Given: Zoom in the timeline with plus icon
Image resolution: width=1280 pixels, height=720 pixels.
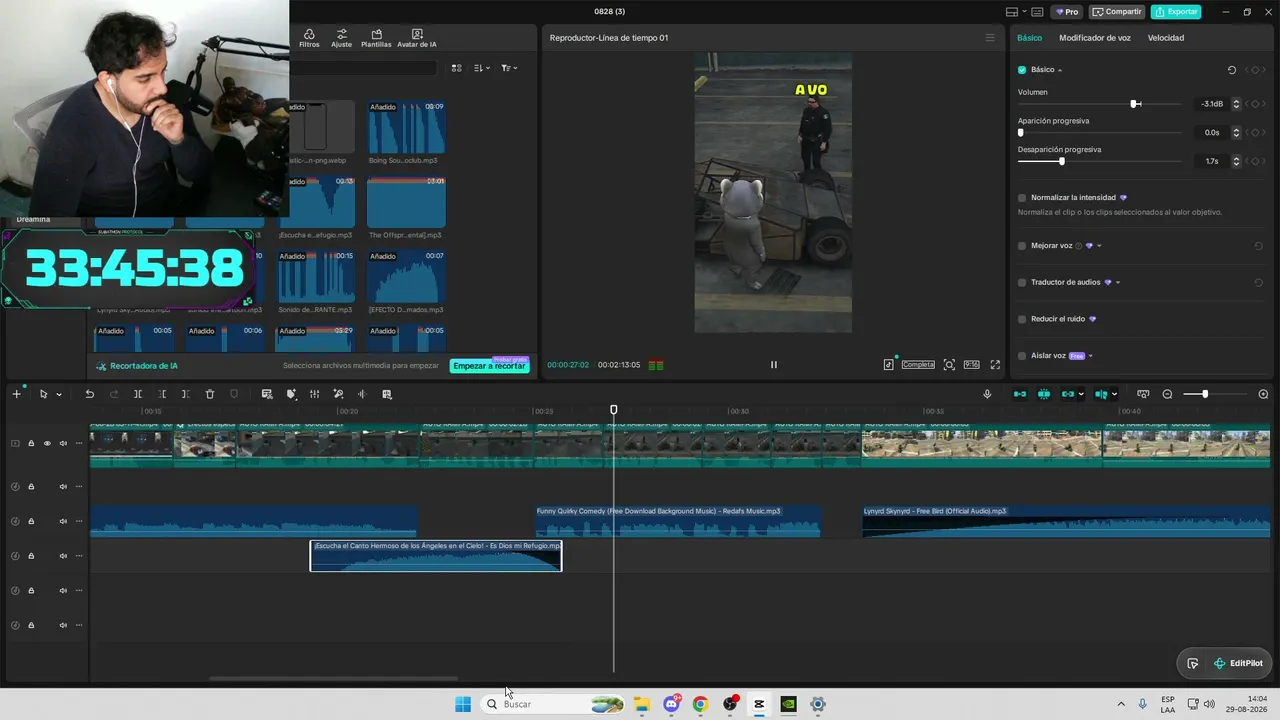Looking at the screenshot, I should [1263, 394].
